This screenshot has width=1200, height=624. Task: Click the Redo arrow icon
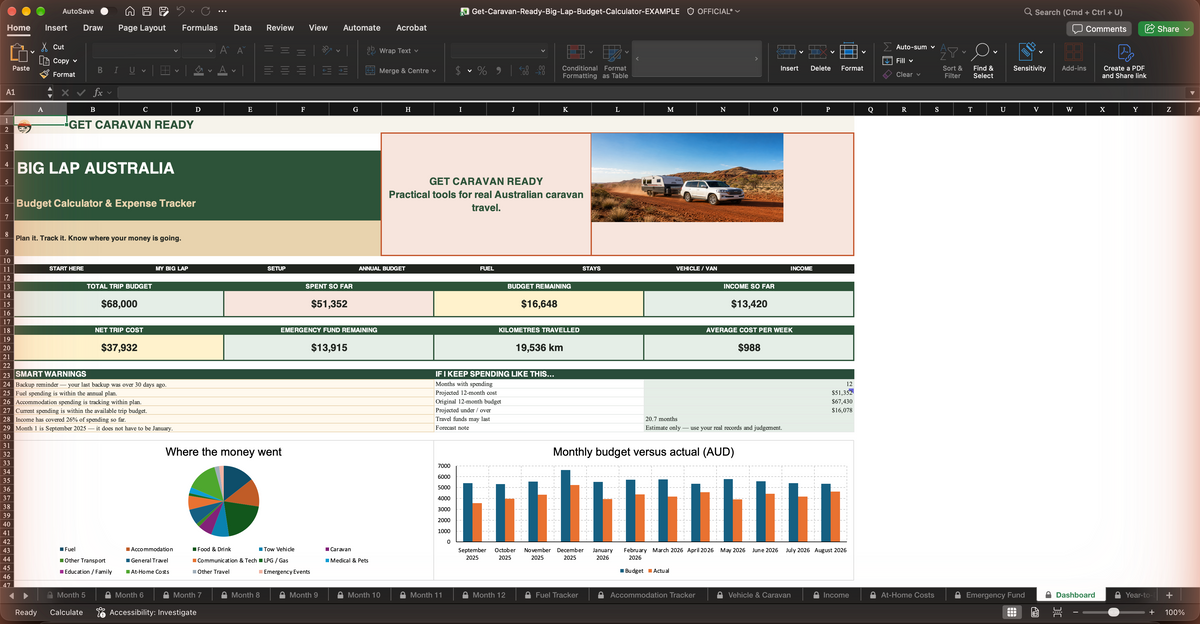point(205,11)
